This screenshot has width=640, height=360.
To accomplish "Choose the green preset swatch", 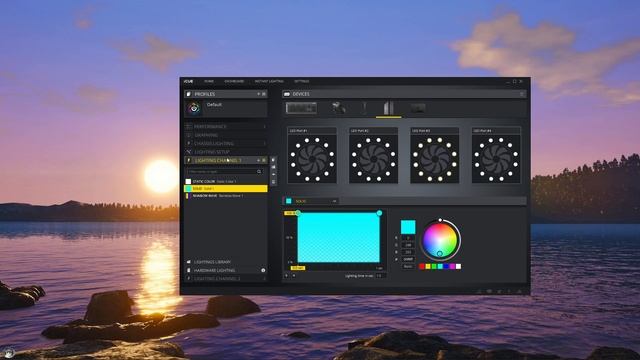I will click(434, 267).
